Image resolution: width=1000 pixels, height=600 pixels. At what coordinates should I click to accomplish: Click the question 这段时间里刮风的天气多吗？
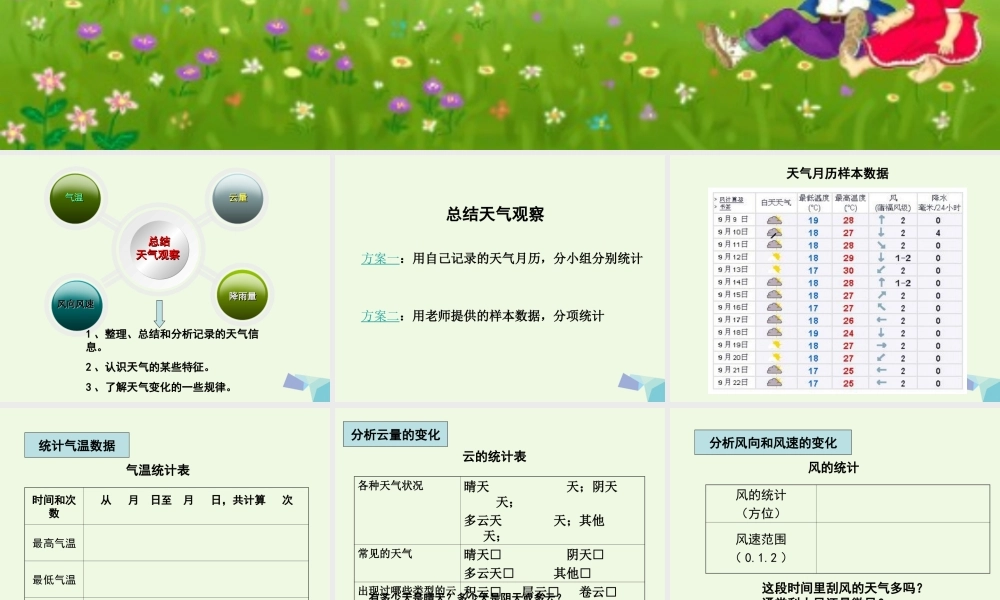click(842, 588)
